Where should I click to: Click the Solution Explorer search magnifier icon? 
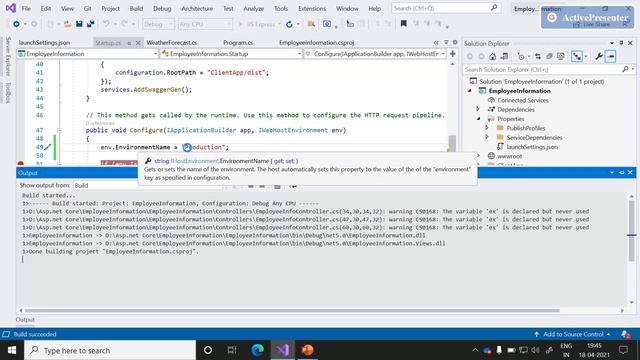tap(625, 69)
